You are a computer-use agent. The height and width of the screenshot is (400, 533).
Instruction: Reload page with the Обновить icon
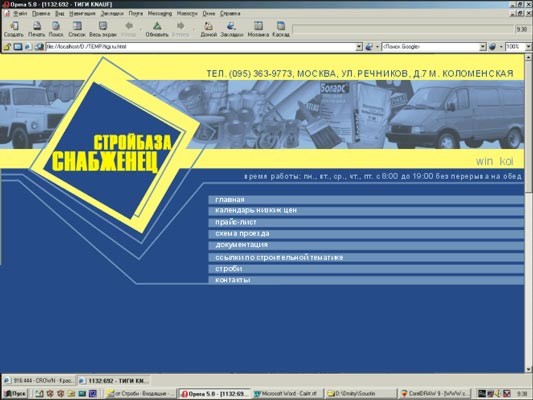coord(157,29)
